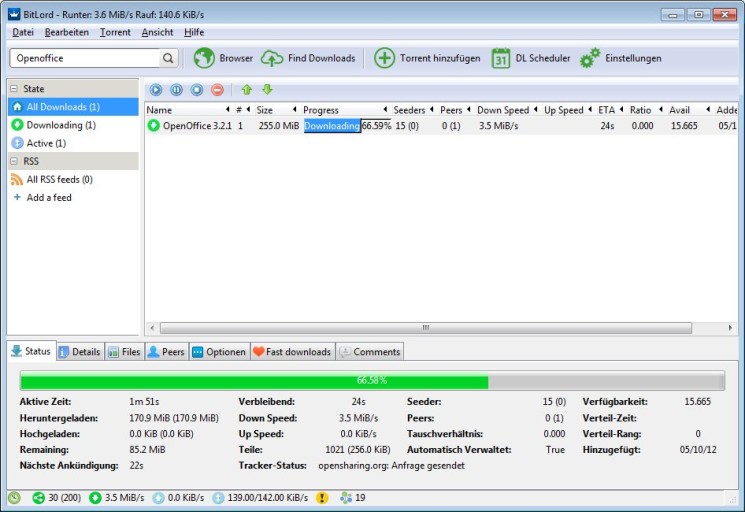This screenshot has width=745, height=512.
Task: Switch to the Fast downloads tab
Action: 293,351
